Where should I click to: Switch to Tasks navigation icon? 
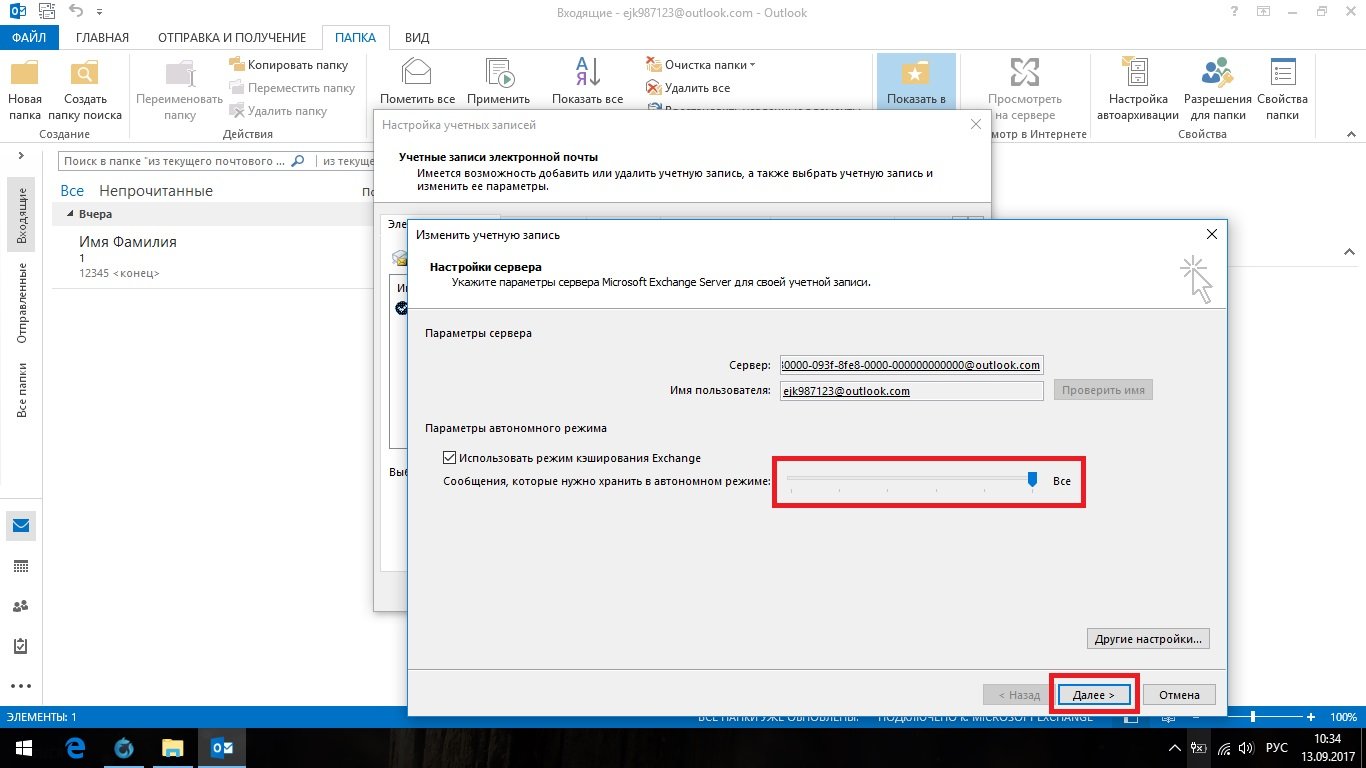coord(21,646)
